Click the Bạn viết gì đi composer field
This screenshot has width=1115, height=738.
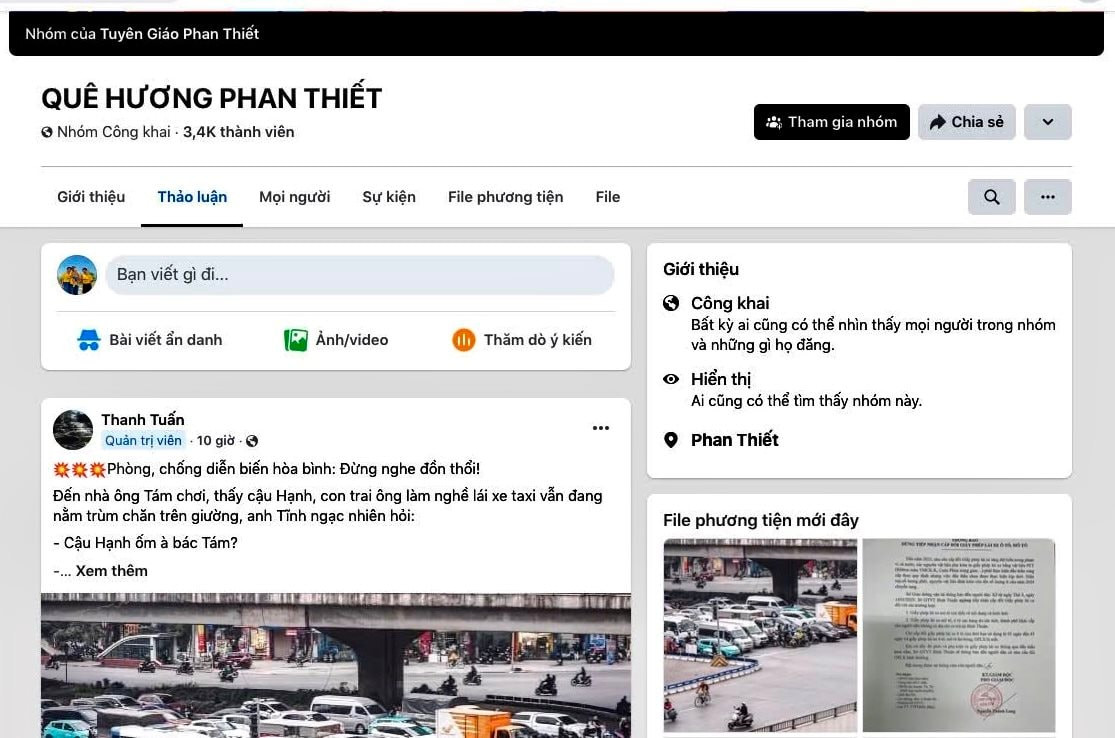[359, 274]
